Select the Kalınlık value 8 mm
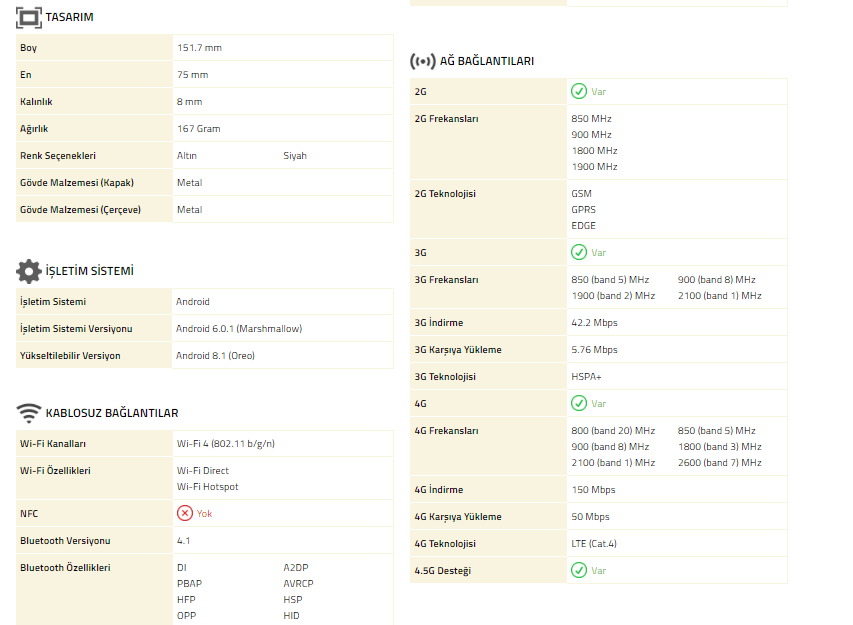Image resolution: width=853 pixels, height=625 pixels. point(189,102)
